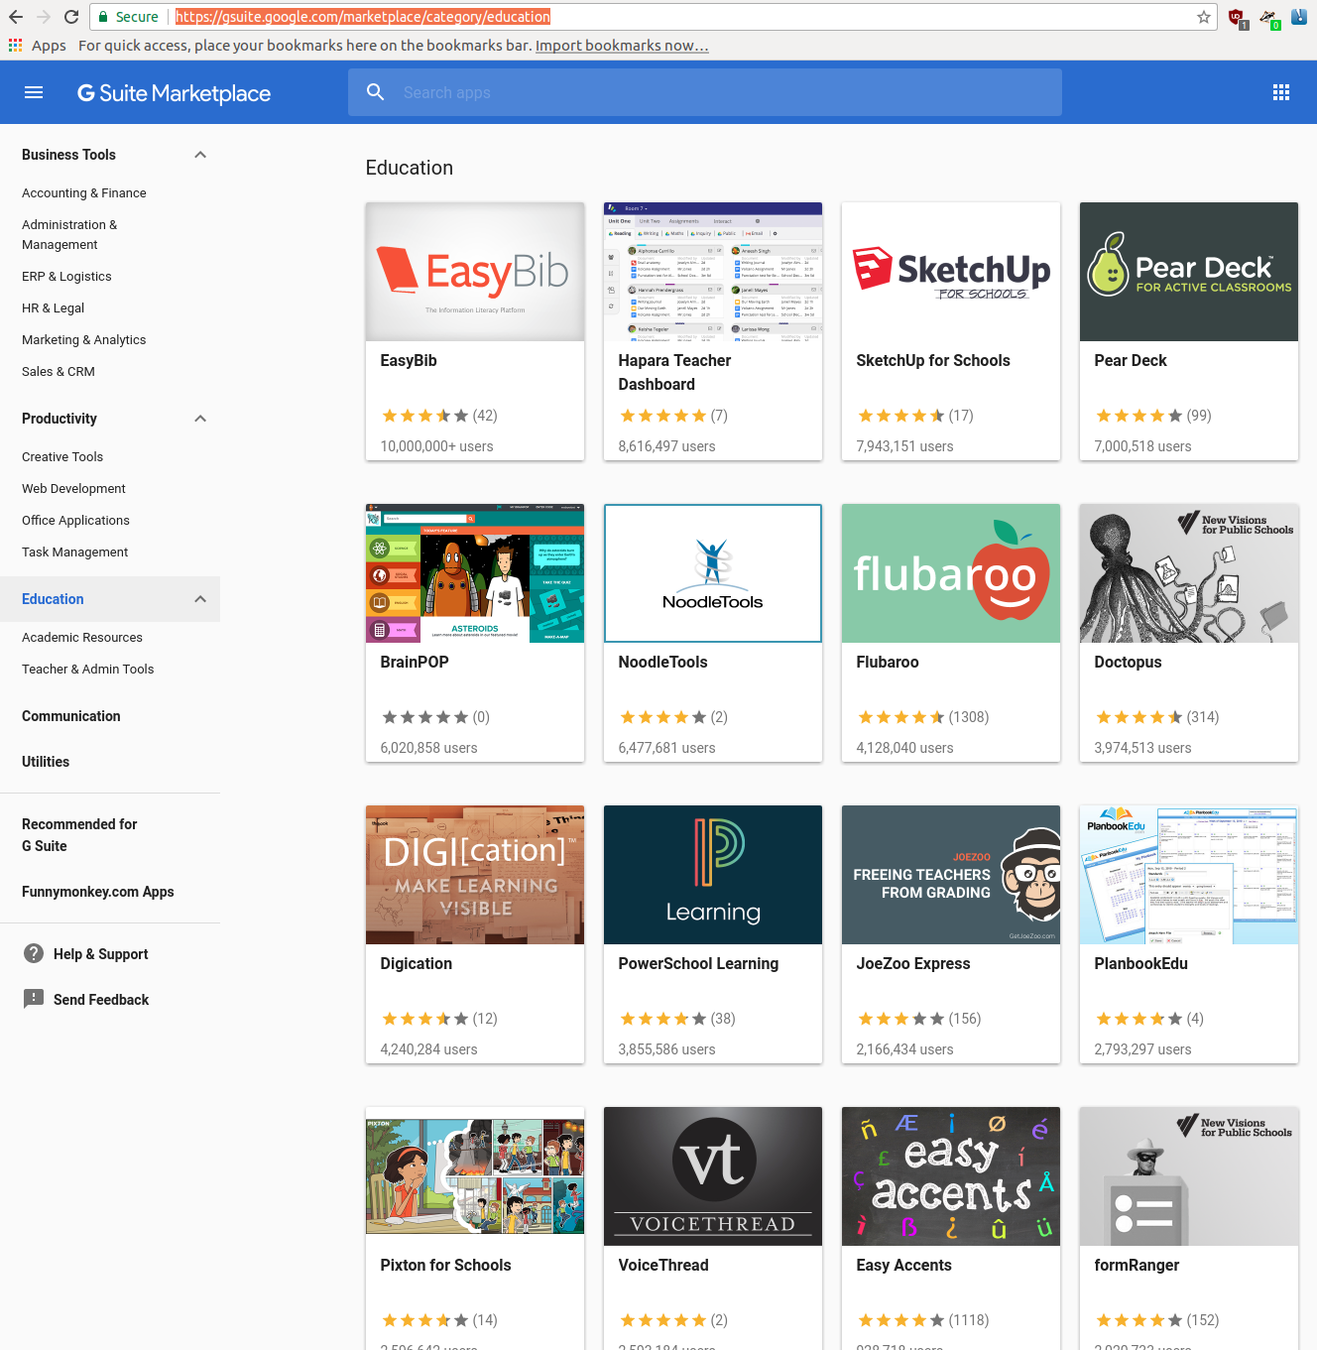Viewport: 1317px width, 1350px height.
Task: Open the Utilities category
Action: click(46, 761)
